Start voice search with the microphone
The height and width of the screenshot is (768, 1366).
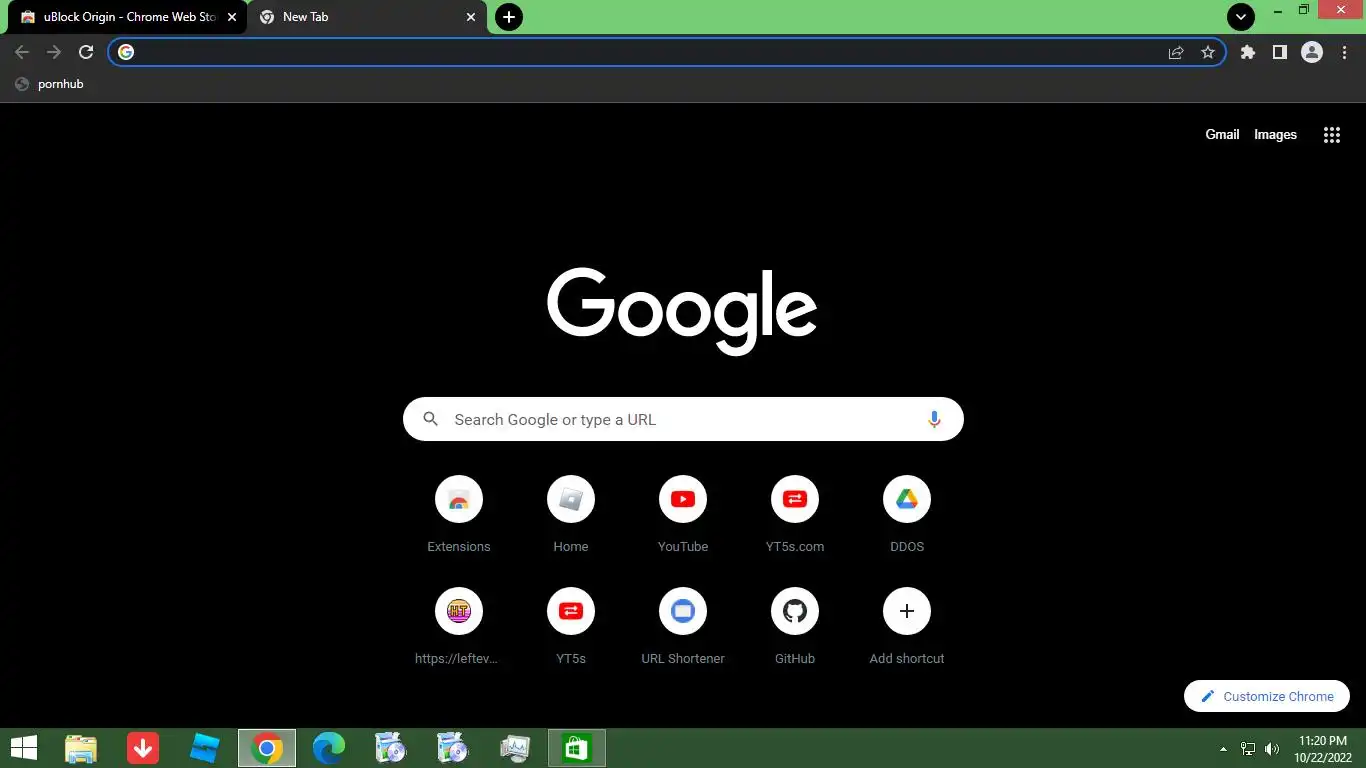934,420
